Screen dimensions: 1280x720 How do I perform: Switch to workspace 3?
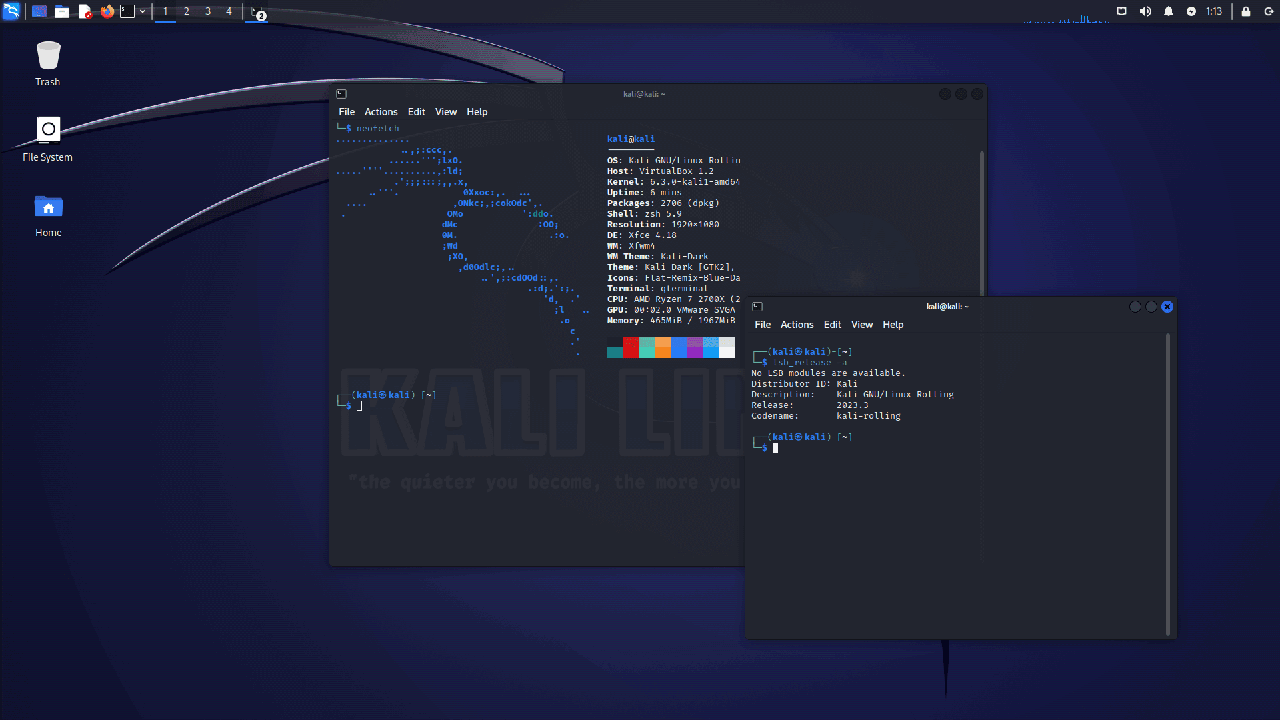tap(208, 11)
